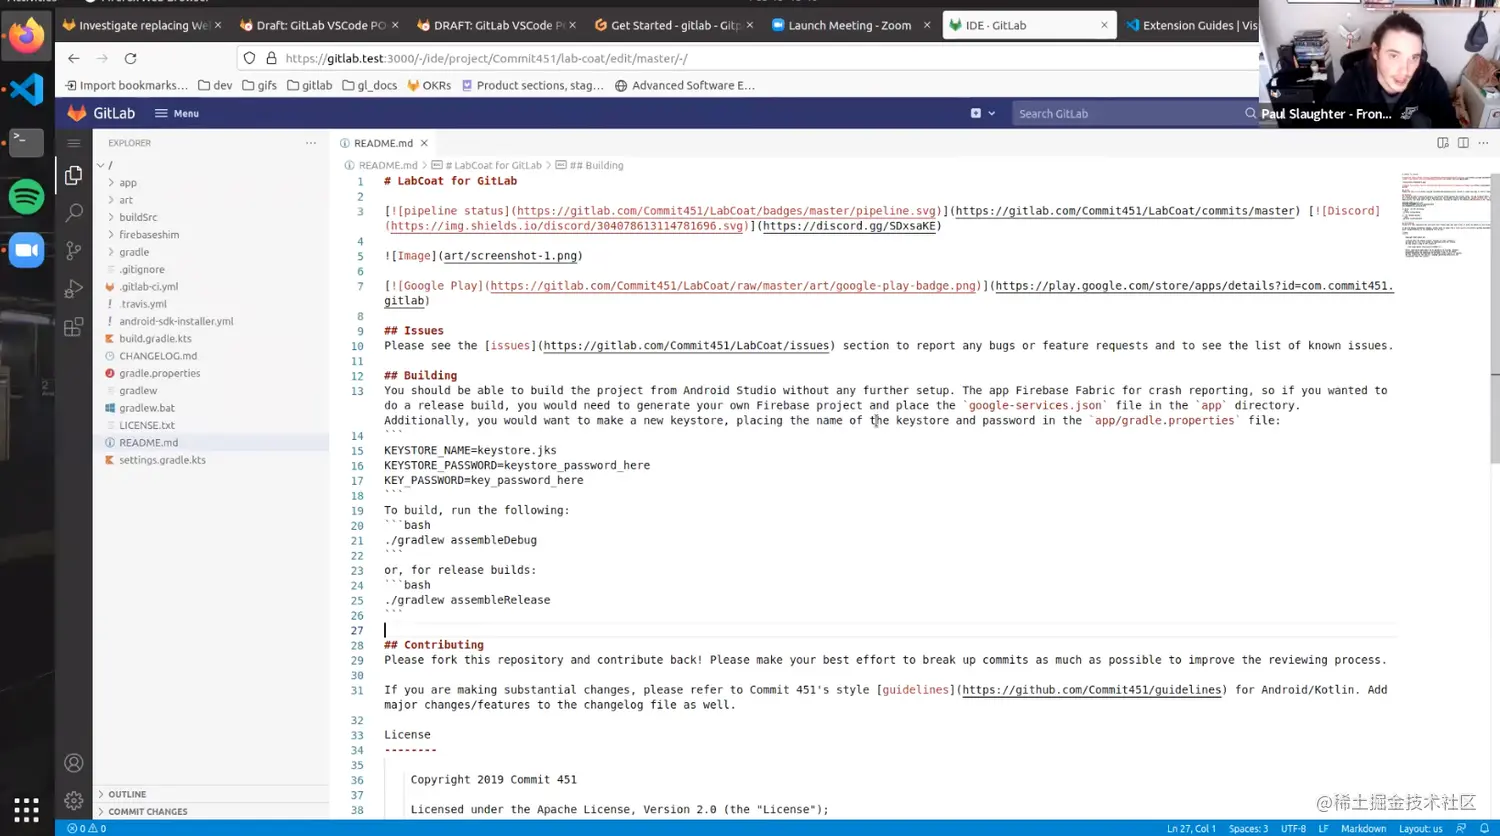Open the Run and Debug view
This screenshot has width=1500, height=836.
(x=73, y=289)
